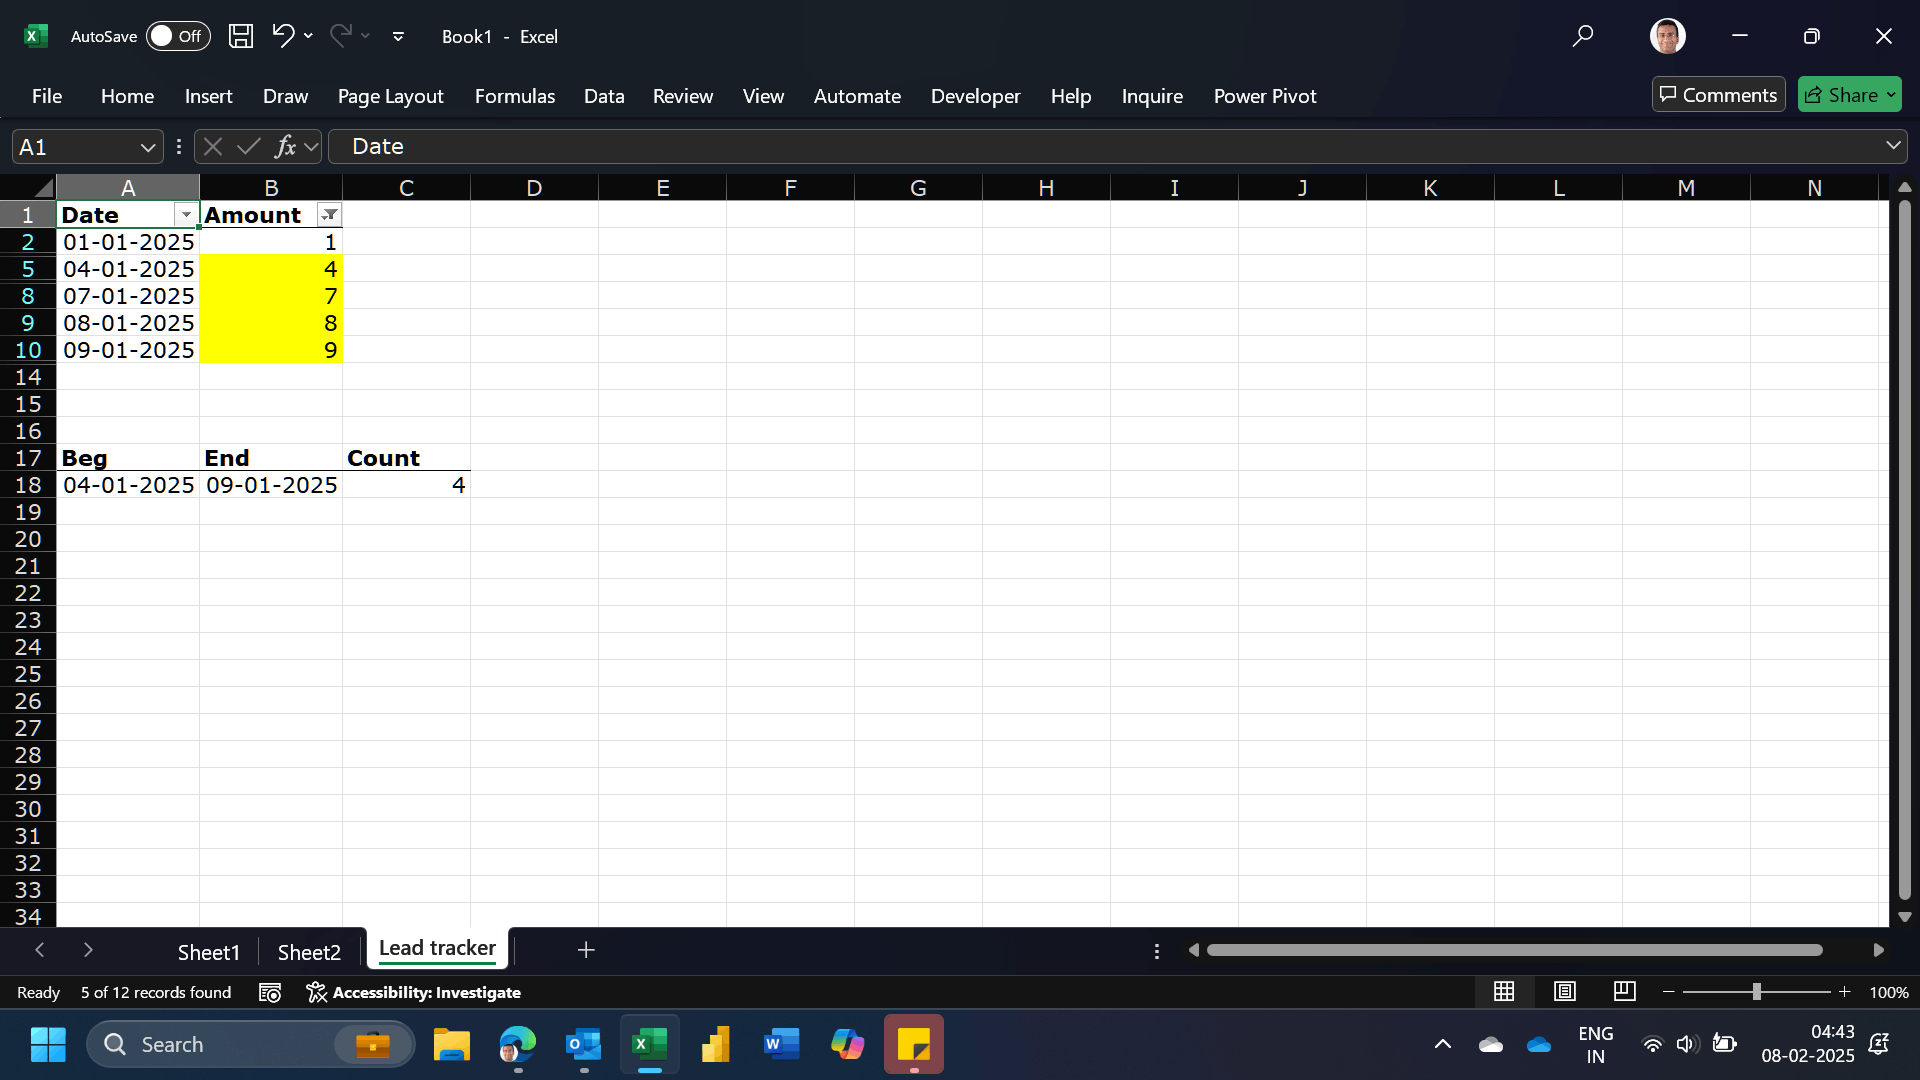Click the Comments button
Viewport: 1920px width, 1080px height.
coord(1718,95)
